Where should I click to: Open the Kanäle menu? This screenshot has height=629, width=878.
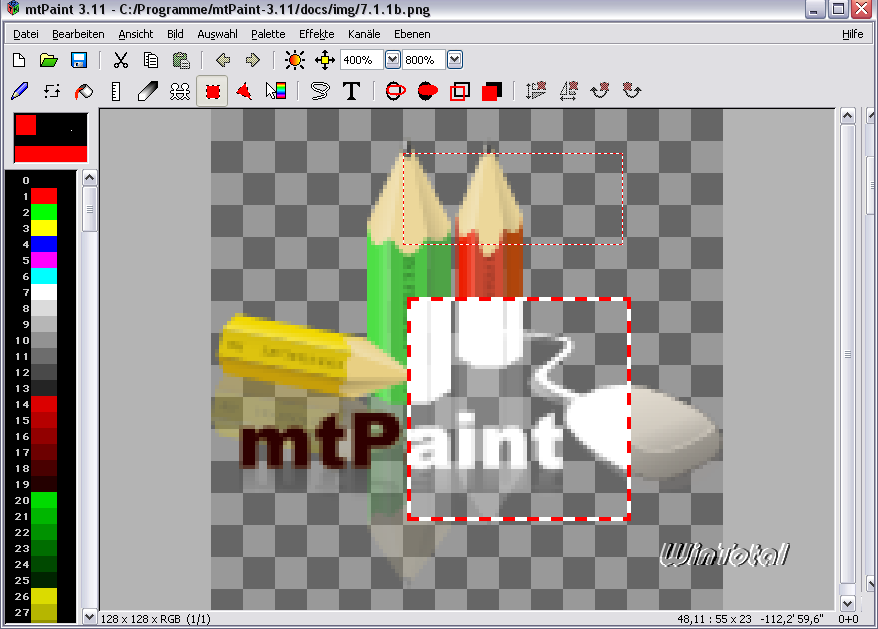(364, 34)
